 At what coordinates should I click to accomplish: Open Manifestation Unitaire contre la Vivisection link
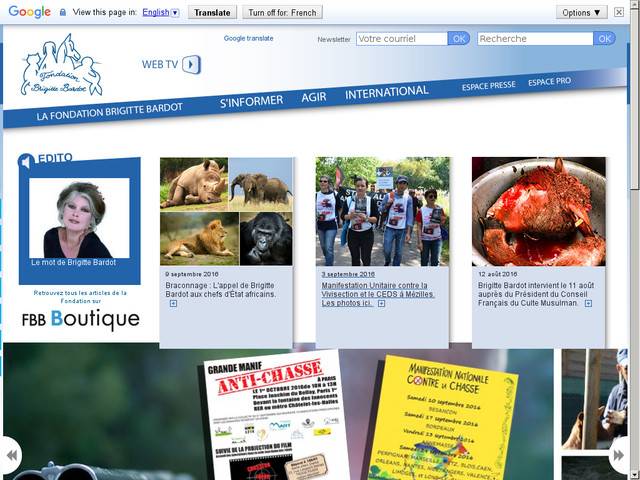pyautogui.click(x=378, y=294)
